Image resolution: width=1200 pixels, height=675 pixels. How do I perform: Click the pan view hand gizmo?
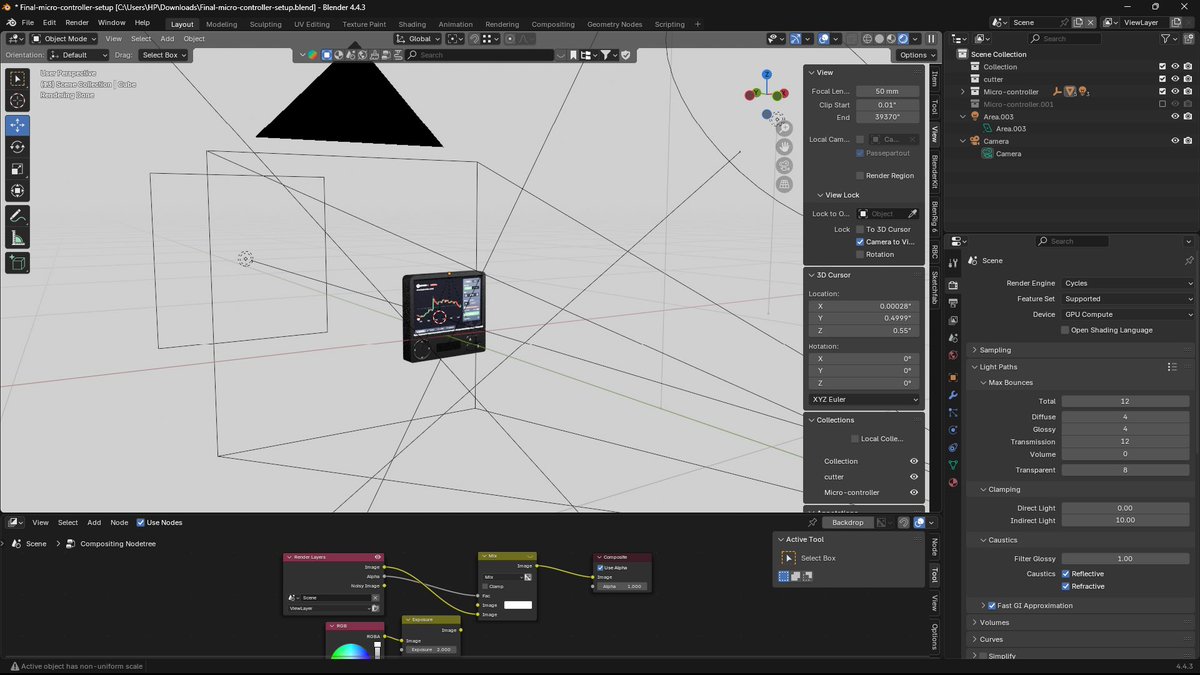click(785, 147)
